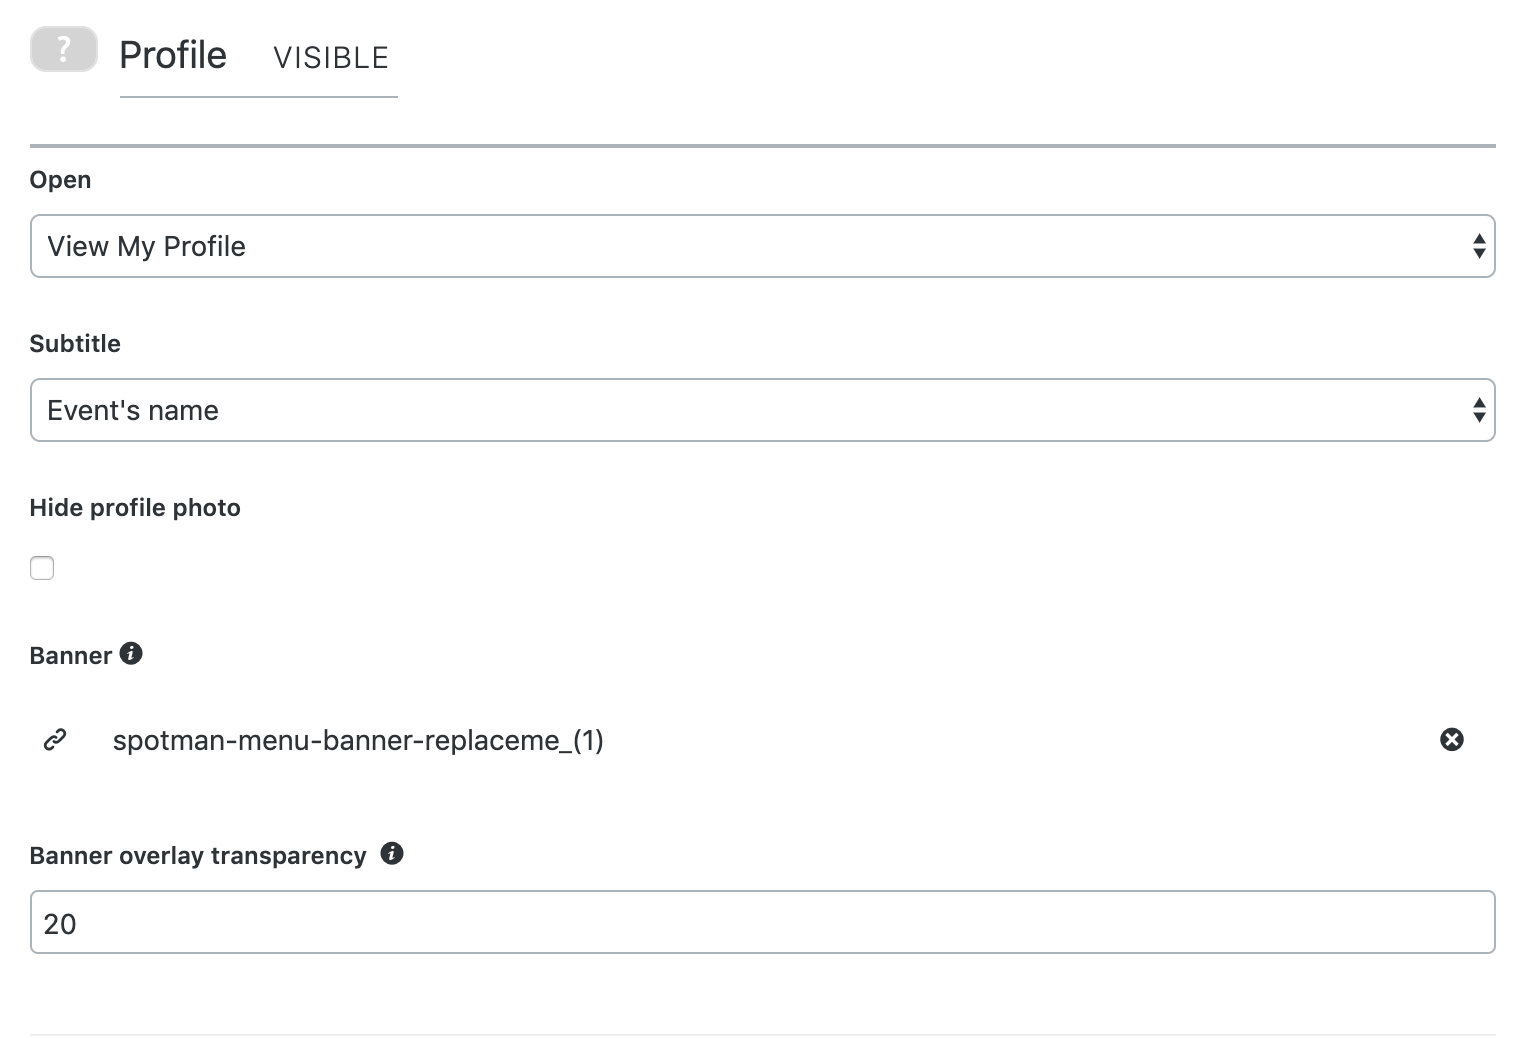Remove the spotman-menu-banner-replaceme_(1) file

pos(1451,739)
